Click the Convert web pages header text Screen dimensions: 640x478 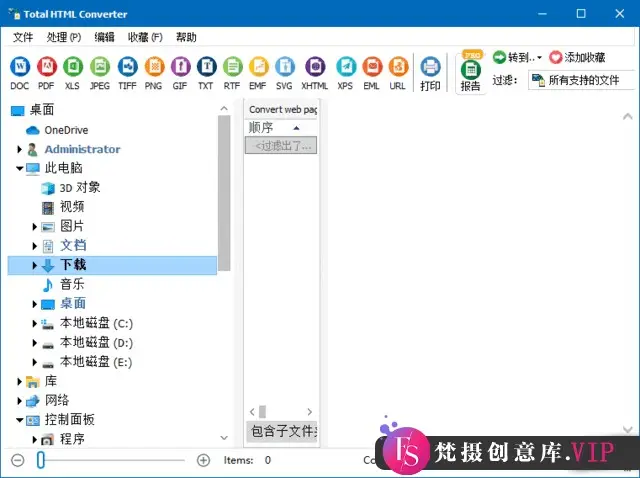coord(283,109)
